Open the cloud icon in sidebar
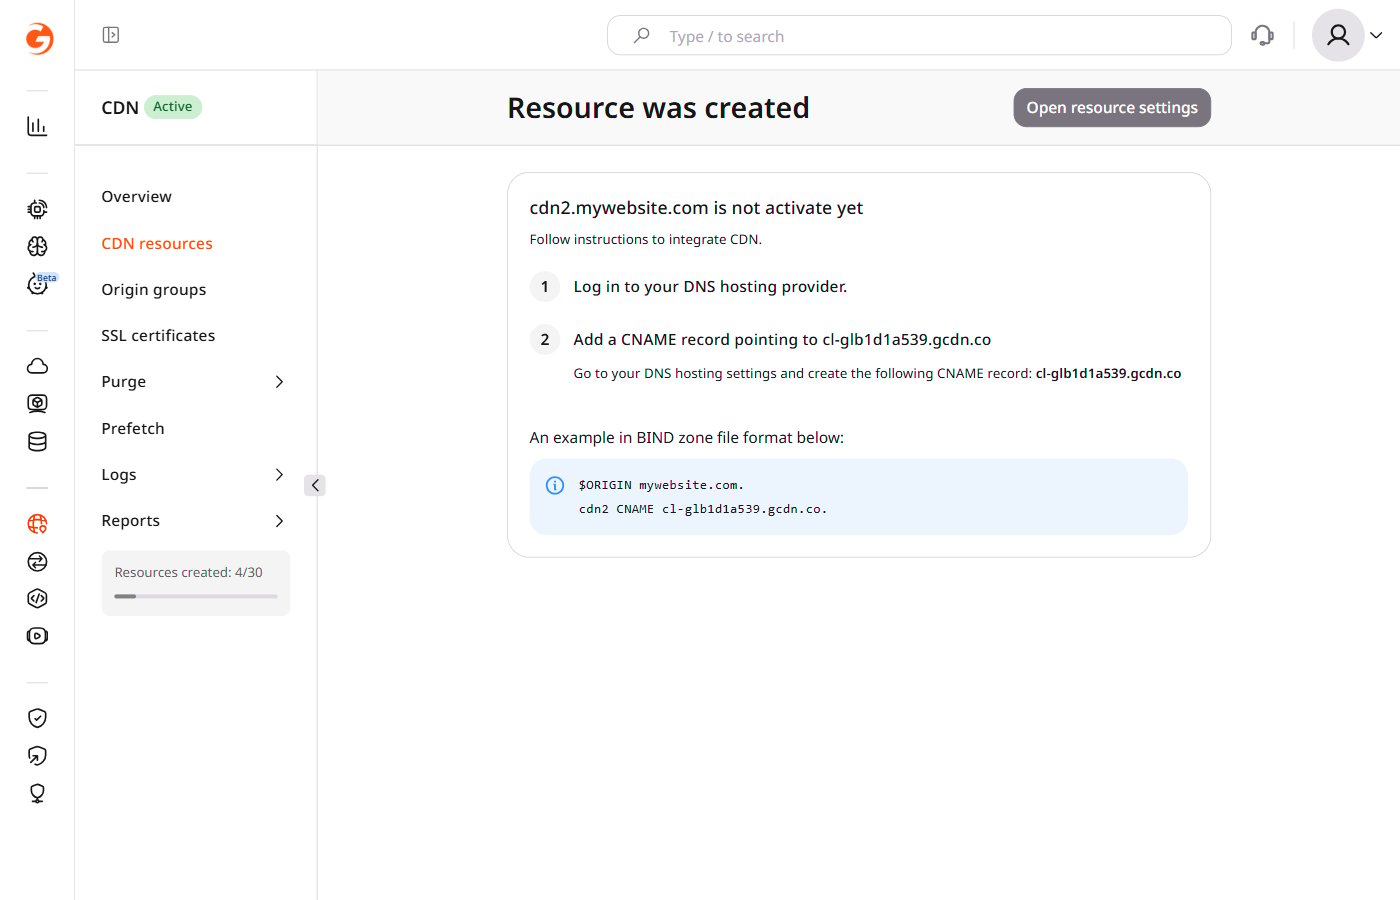 (37, 366)
